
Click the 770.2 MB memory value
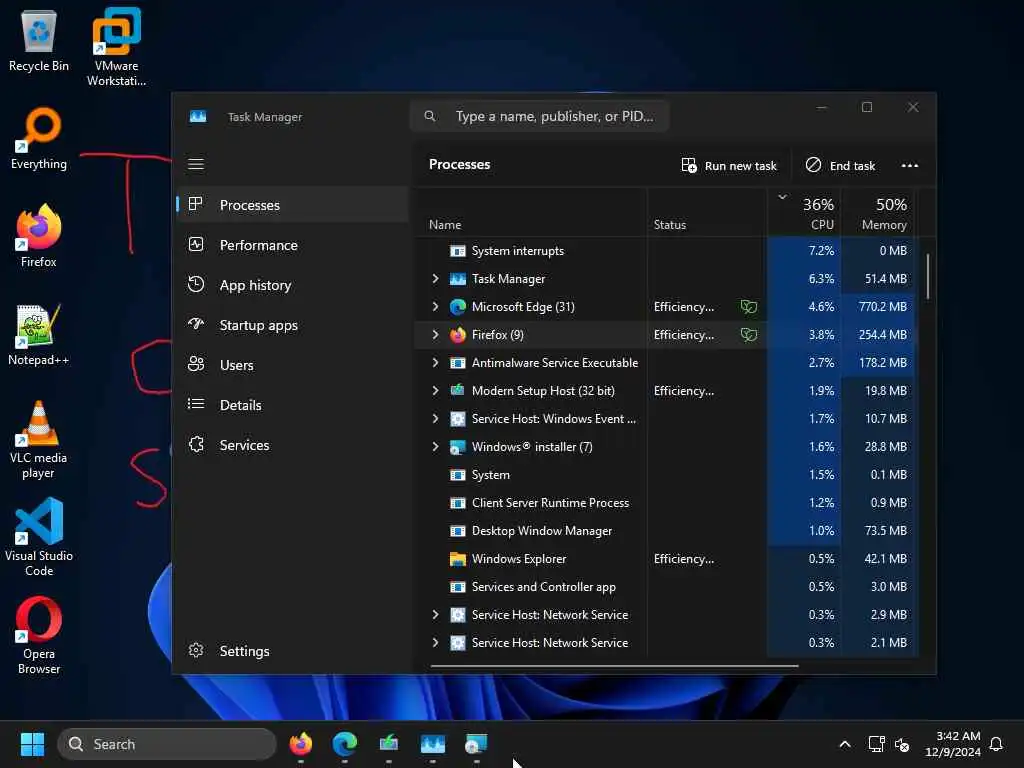(x=882, y=307)
